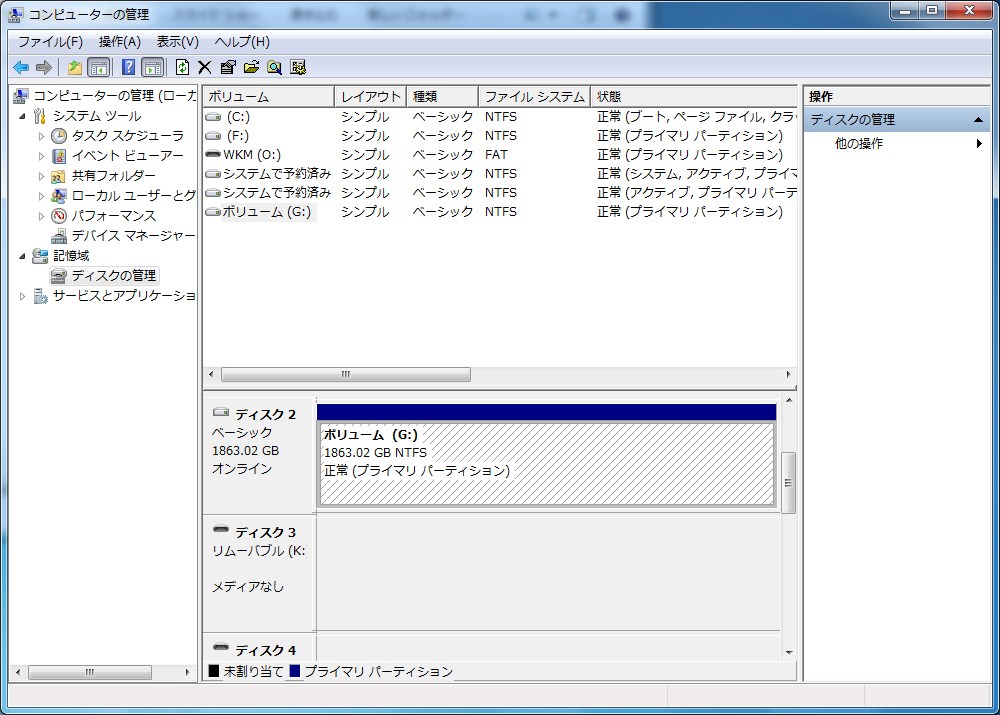
Task: Click the gray Forward arrow in the toolbar
Action: [x=44, y=67]
